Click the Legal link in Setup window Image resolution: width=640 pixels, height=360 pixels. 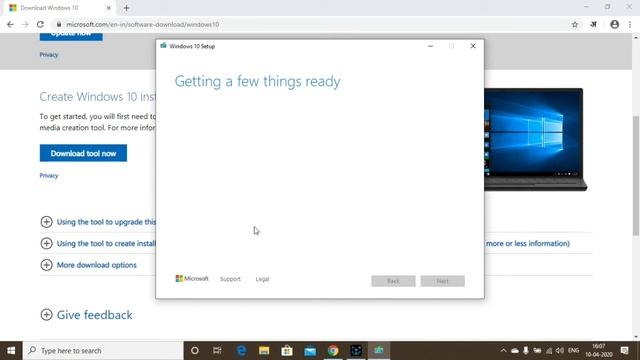tap(262, 279)
